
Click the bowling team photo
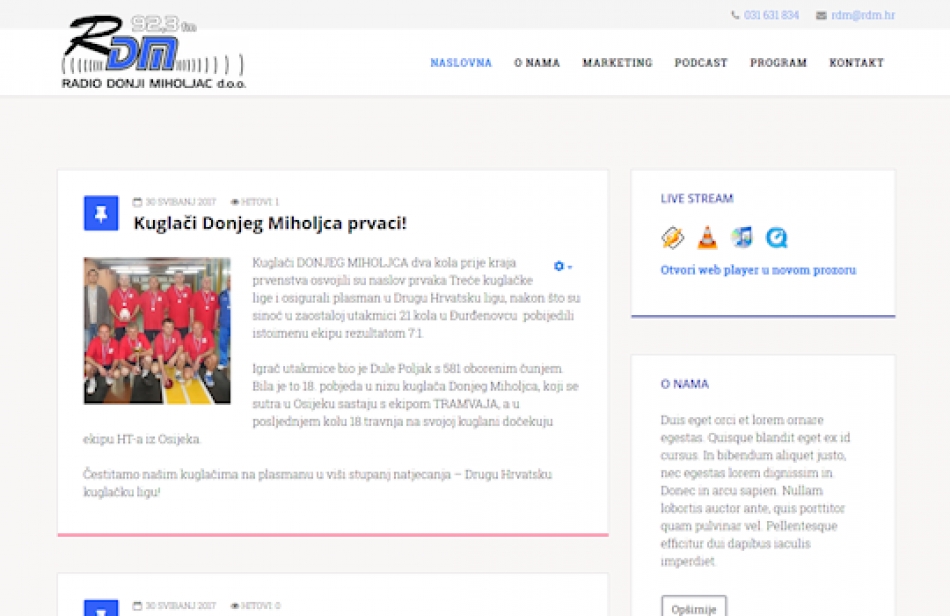[x=158, y=330]
